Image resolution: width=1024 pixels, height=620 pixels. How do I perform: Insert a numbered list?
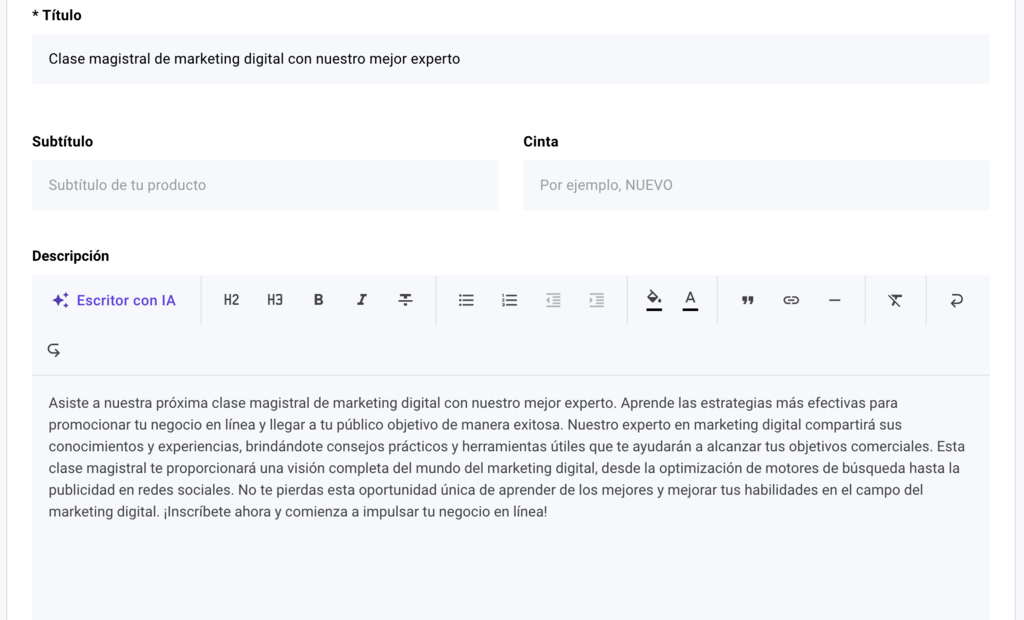[x=509, y=299]
